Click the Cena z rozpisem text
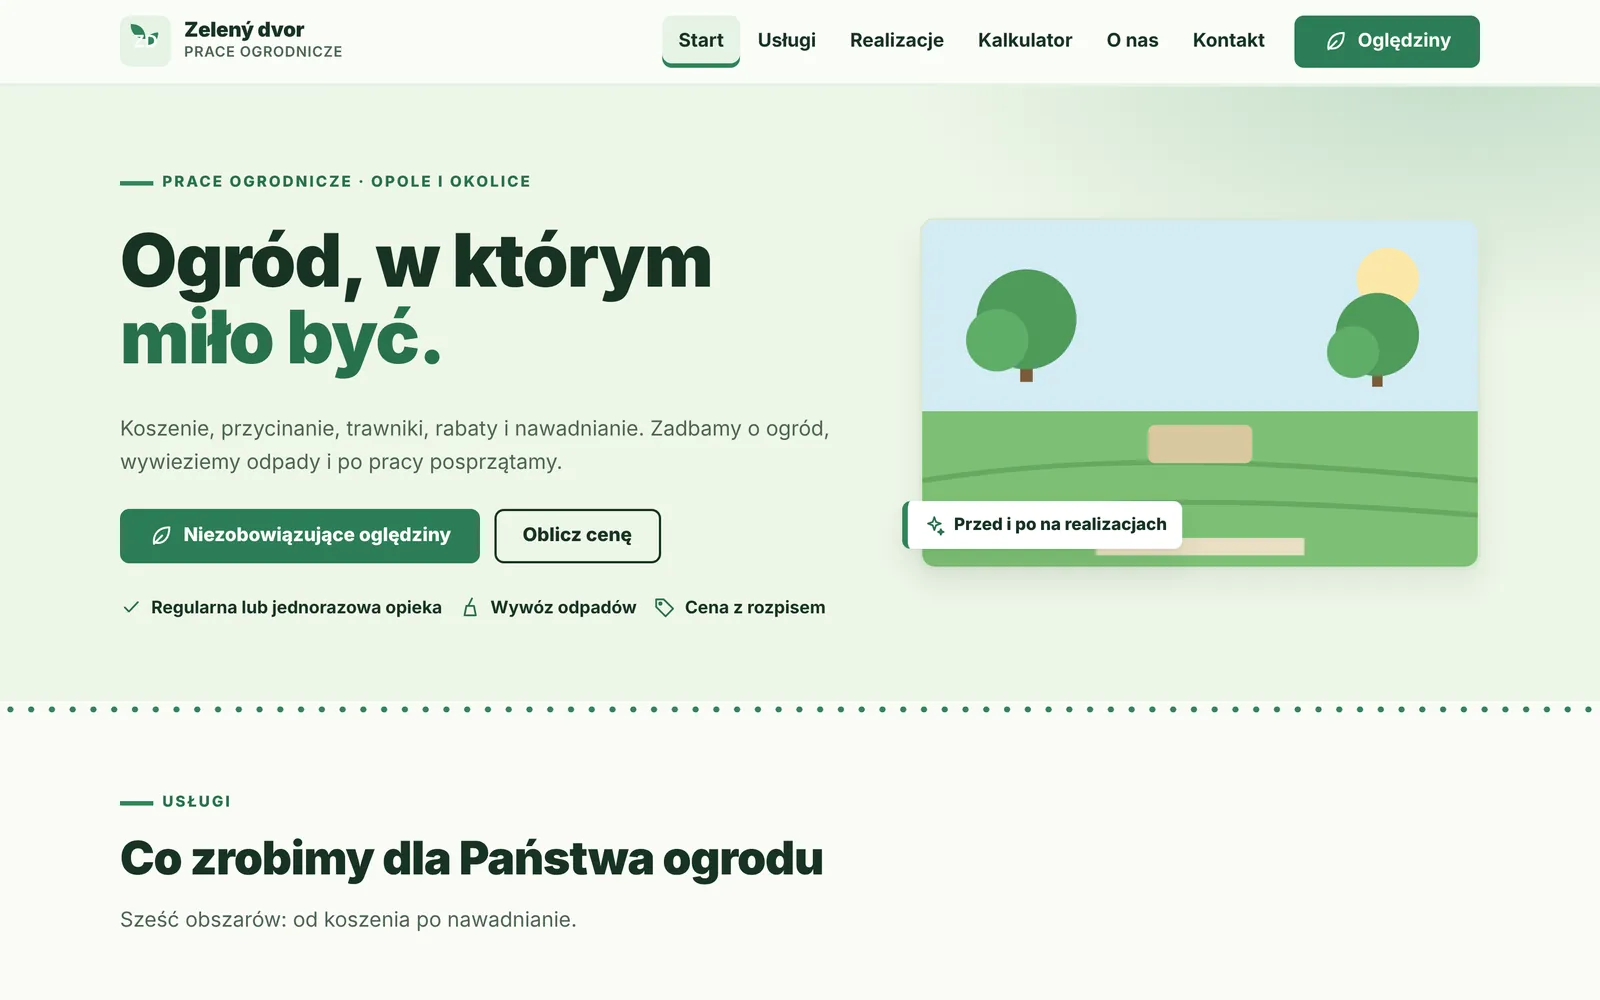The width and height of the screenshot is (1600, 1000). 755,607
